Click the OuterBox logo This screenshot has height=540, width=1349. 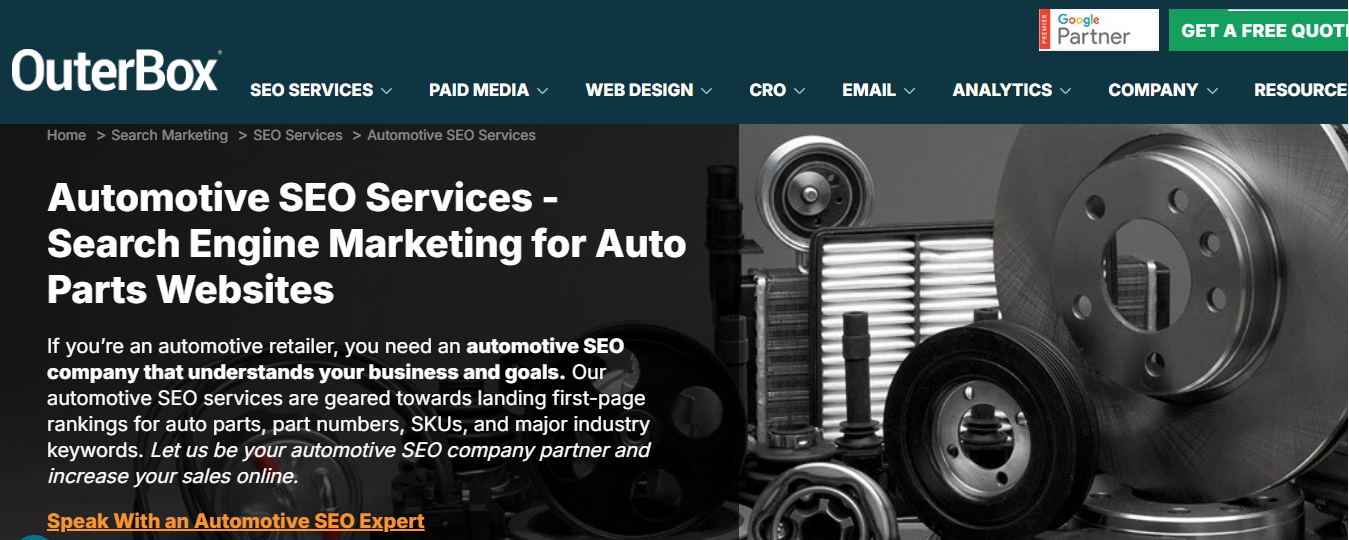(x=116, y=71)
